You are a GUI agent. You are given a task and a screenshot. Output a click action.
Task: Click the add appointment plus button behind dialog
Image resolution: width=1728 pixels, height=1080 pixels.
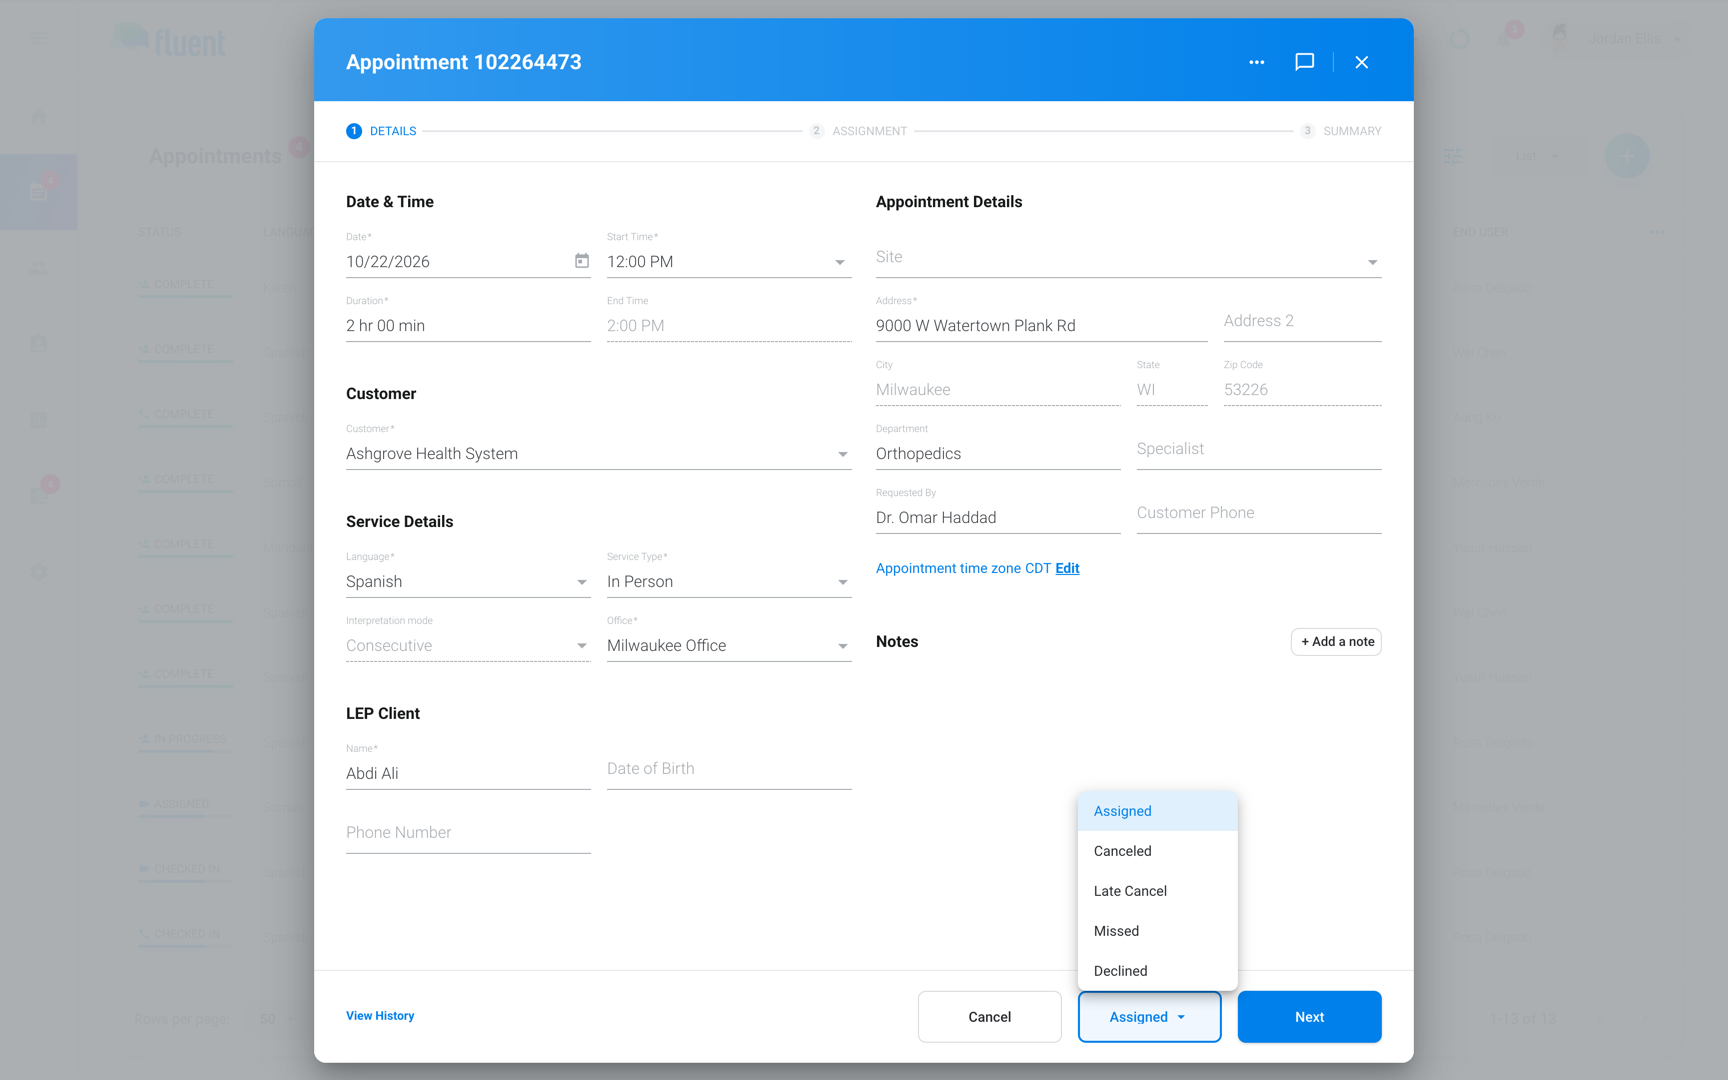click(1627, 156)
